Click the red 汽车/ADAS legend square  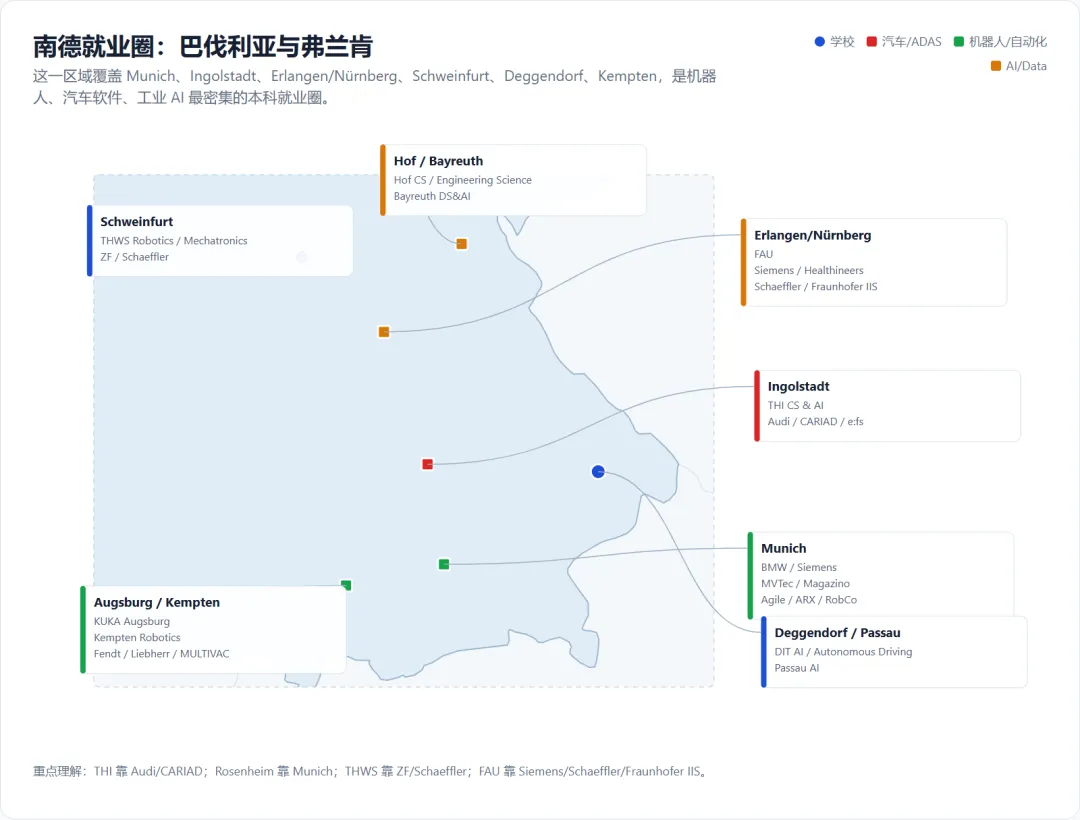(871, 41)
